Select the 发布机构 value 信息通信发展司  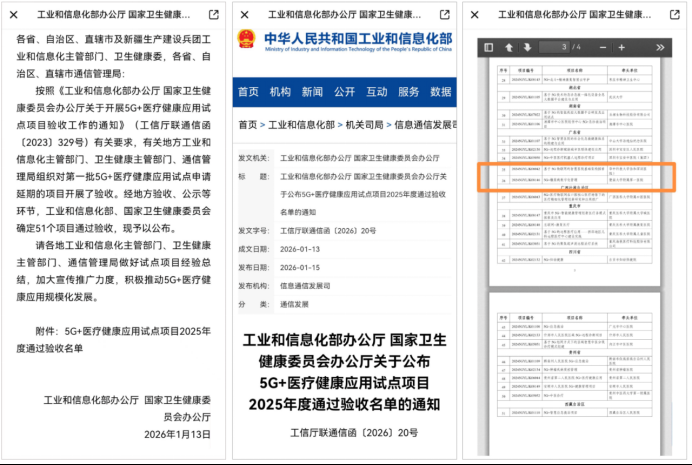(305, 286)
